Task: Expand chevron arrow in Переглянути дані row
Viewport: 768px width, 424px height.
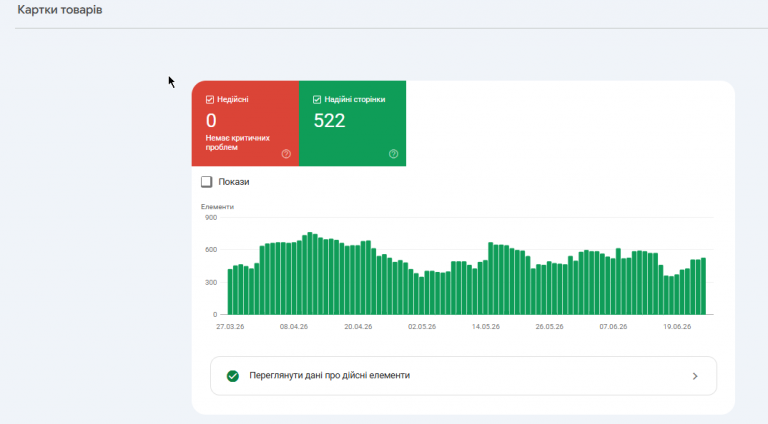Action: (695, 376)
